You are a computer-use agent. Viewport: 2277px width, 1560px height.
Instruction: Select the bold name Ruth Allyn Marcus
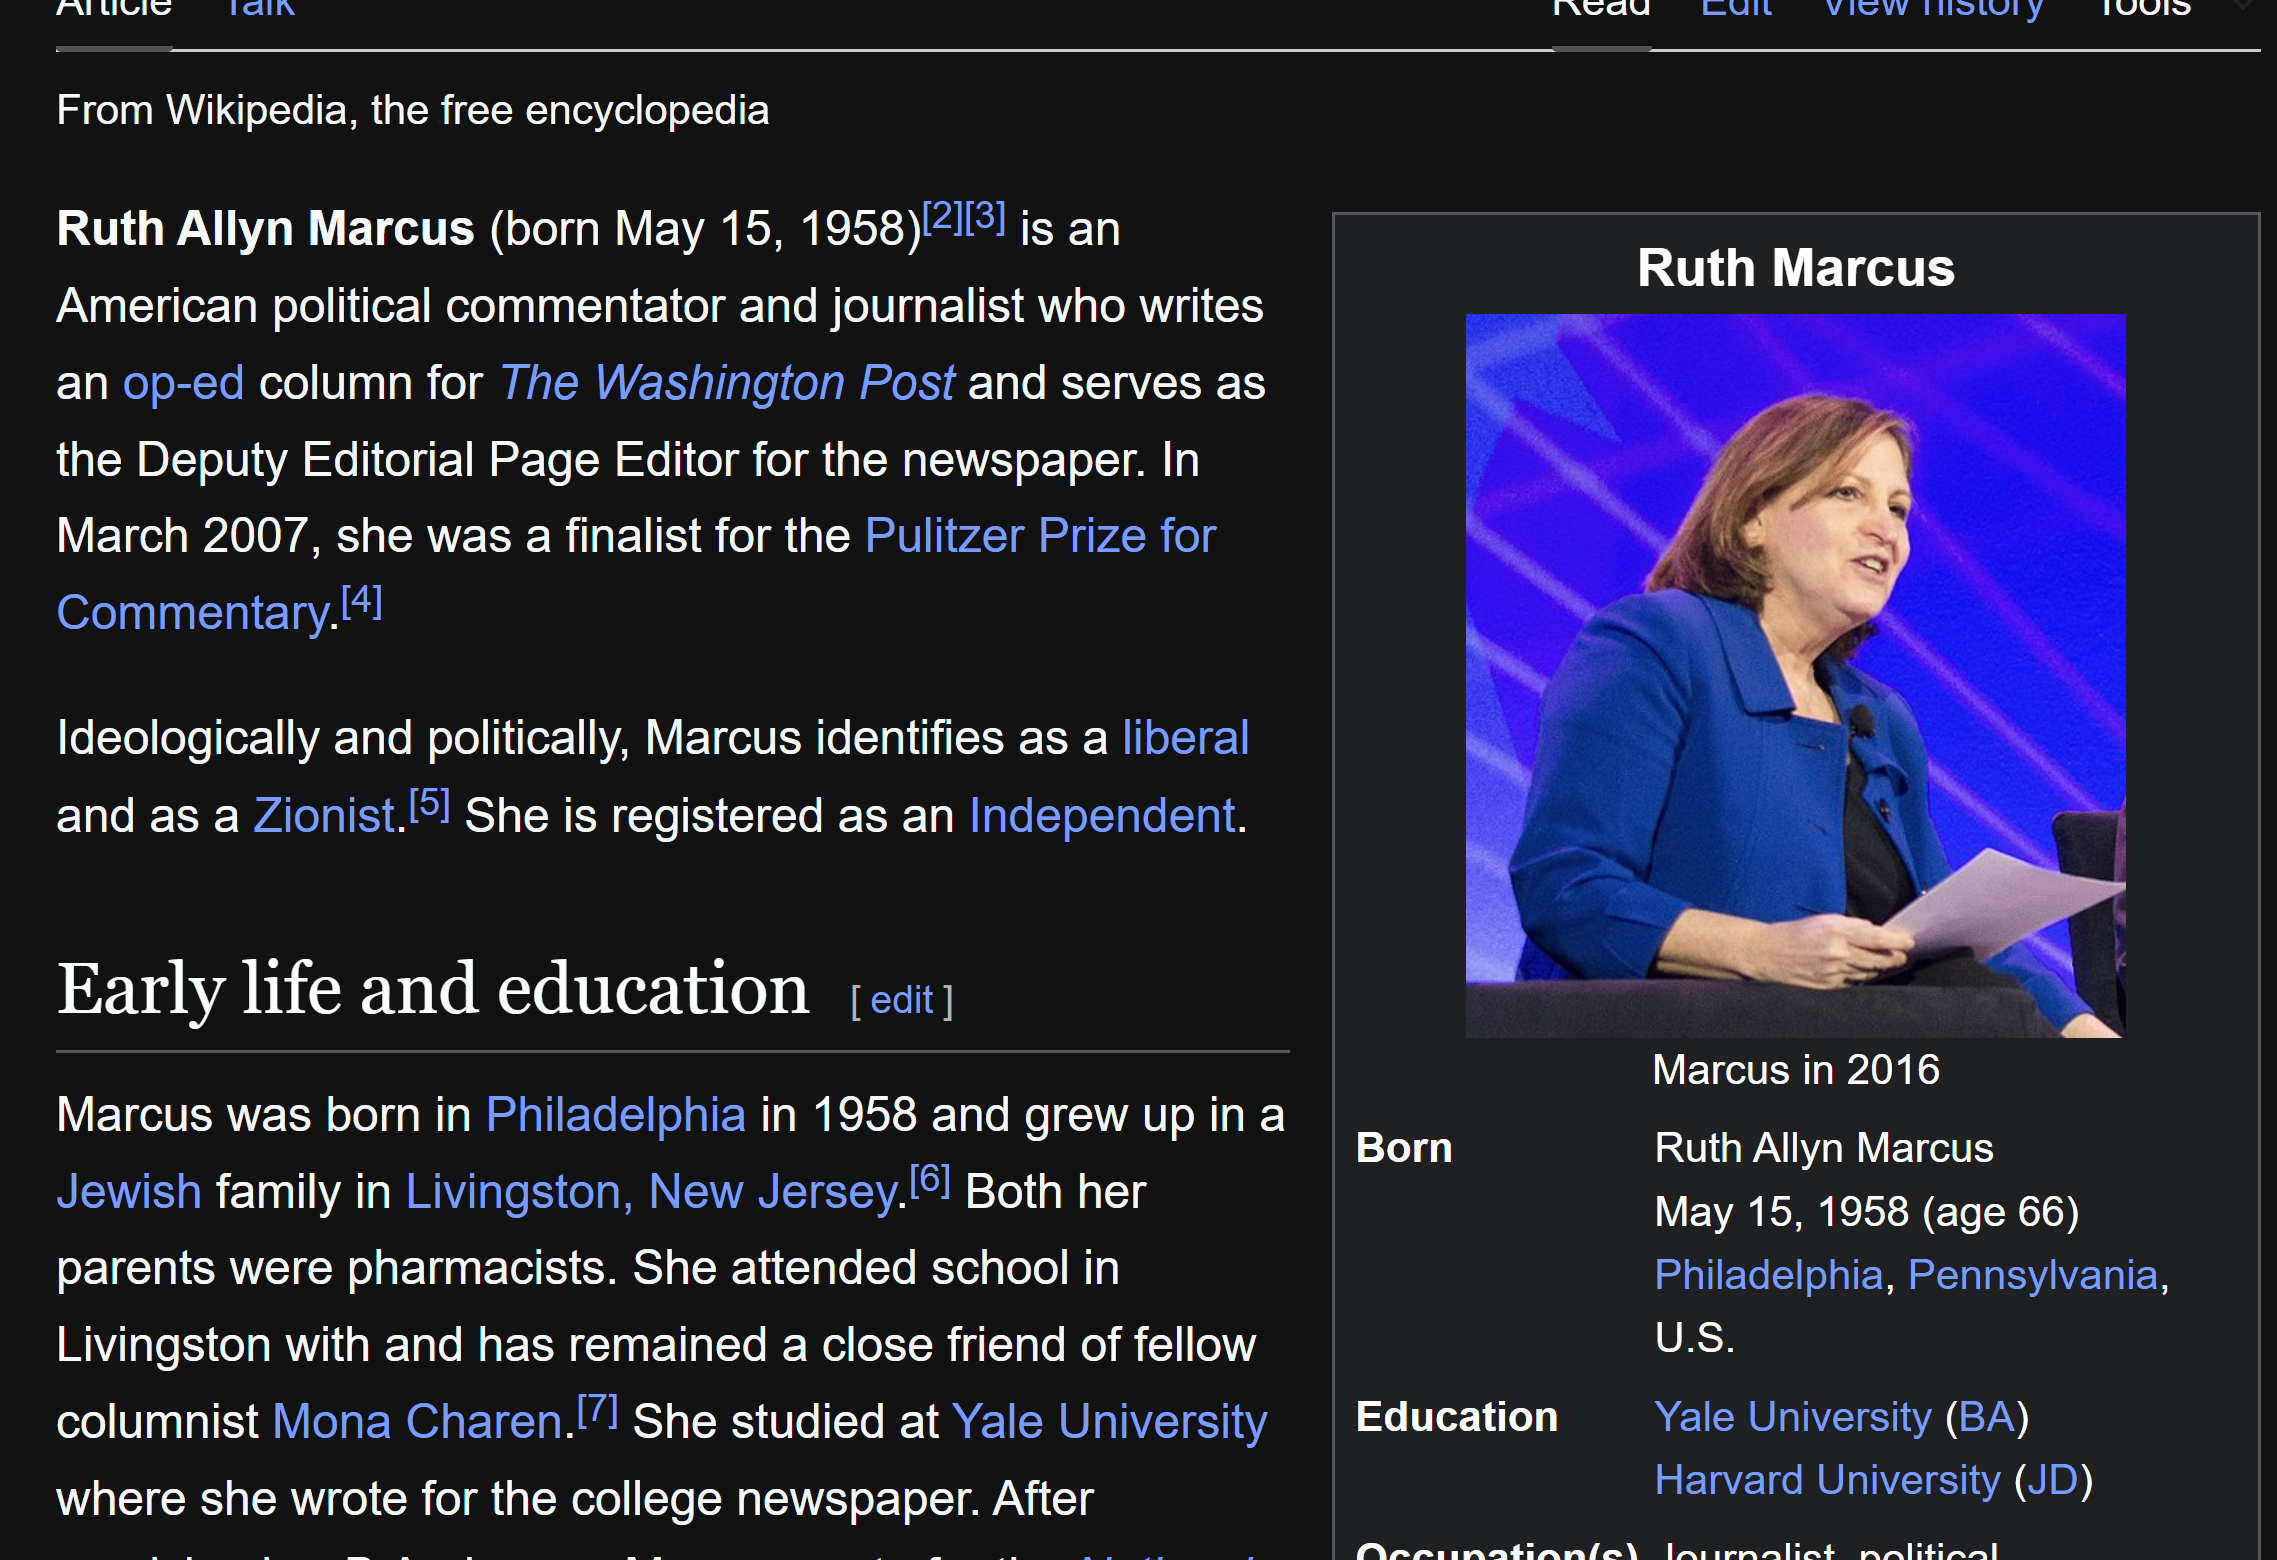[x=265, y=229]
